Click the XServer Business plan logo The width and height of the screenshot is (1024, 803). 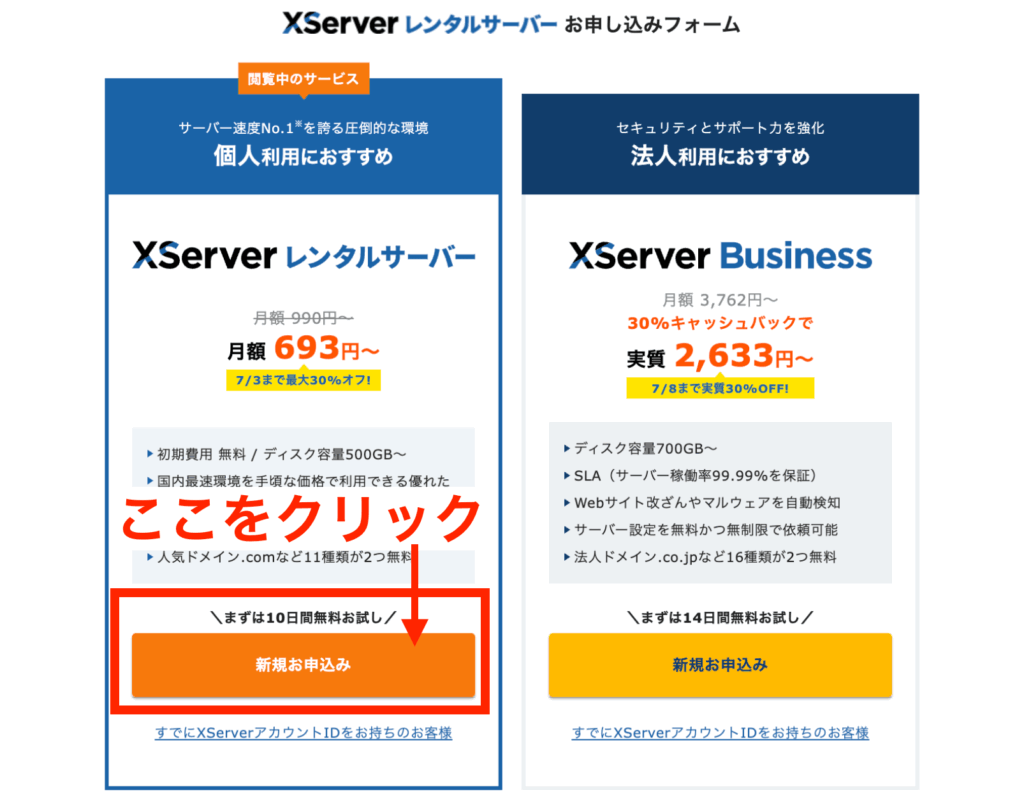[720, 255]
